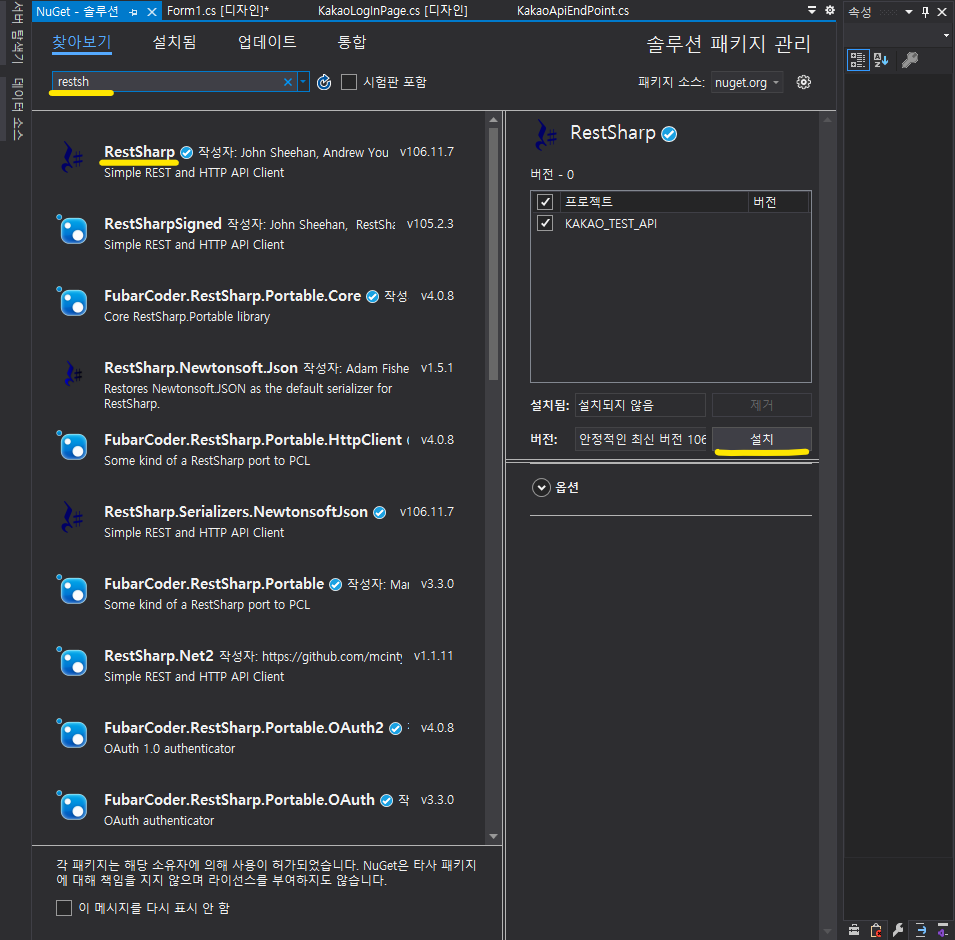Open the Form1.cs [디자인]* document tab

point(218,11)
